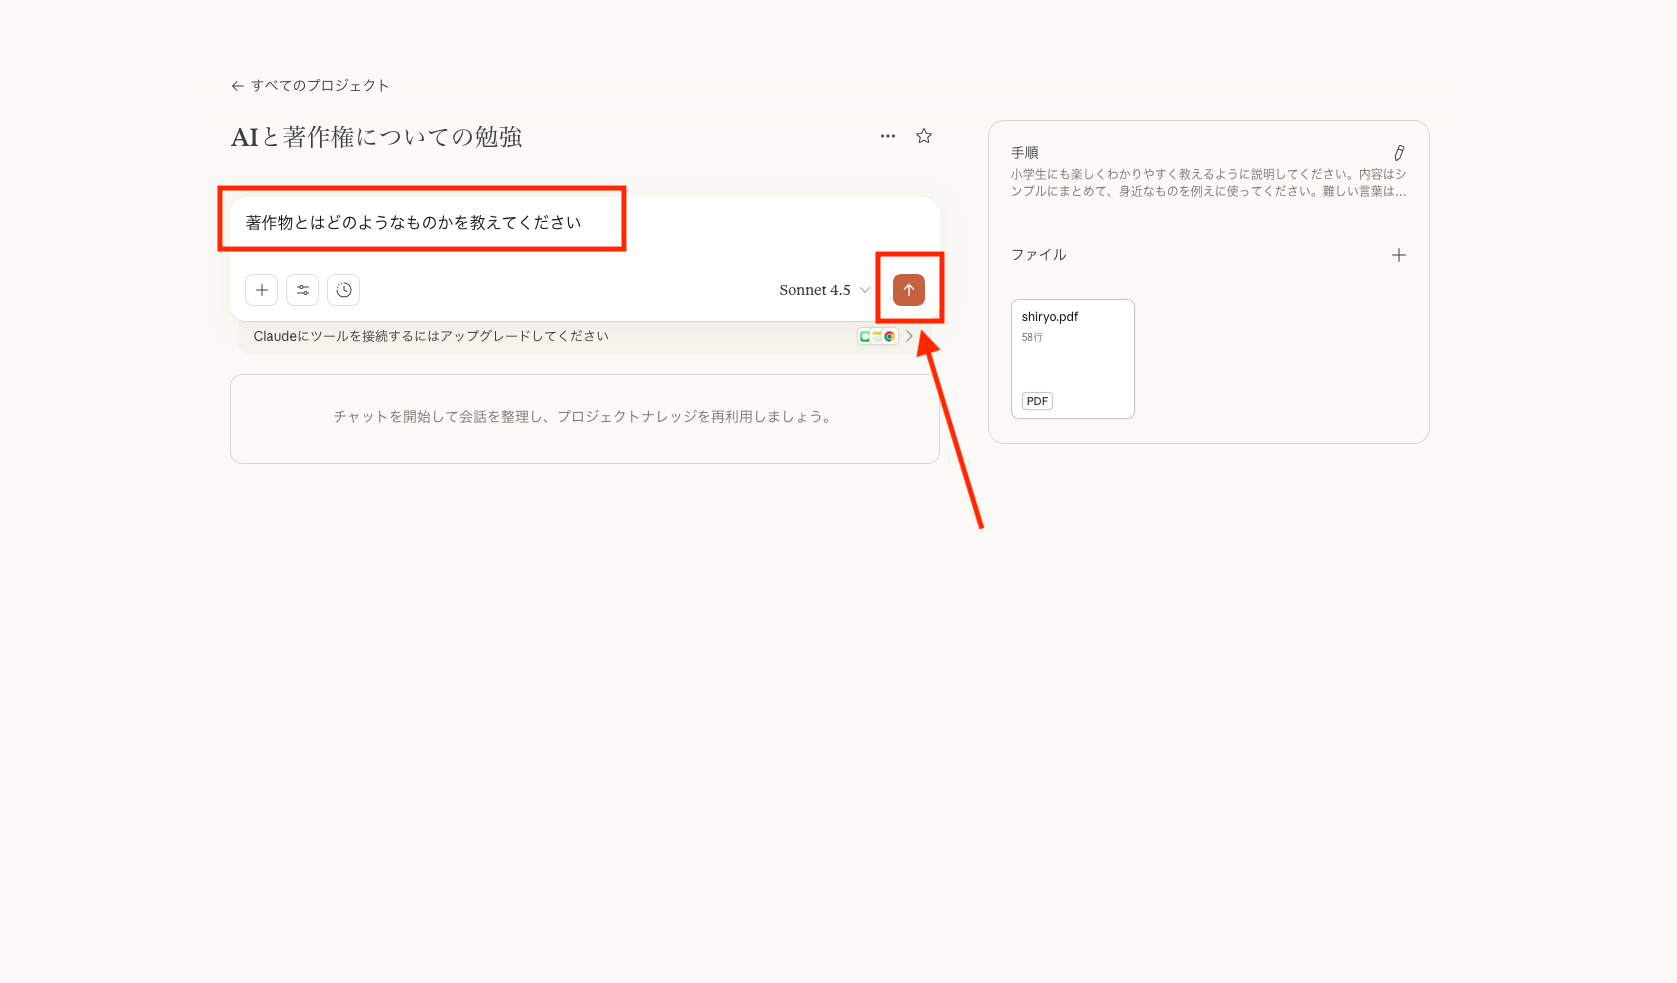Image resolution: width=1677 pixels, height=983 pixels.
Task: Select the shiryo.pdf file card
Action: [x=1072, y=358]
